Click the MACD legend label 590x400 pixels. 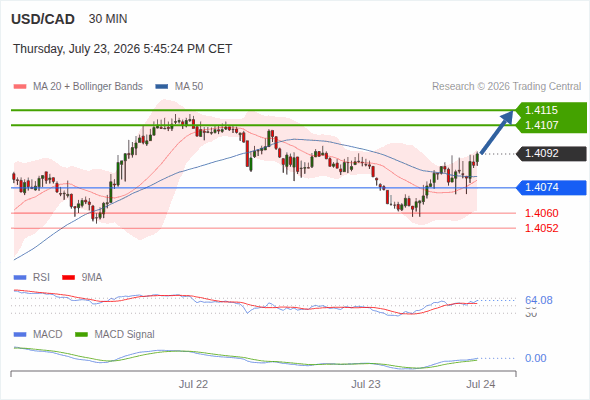[x=47, y=335]
